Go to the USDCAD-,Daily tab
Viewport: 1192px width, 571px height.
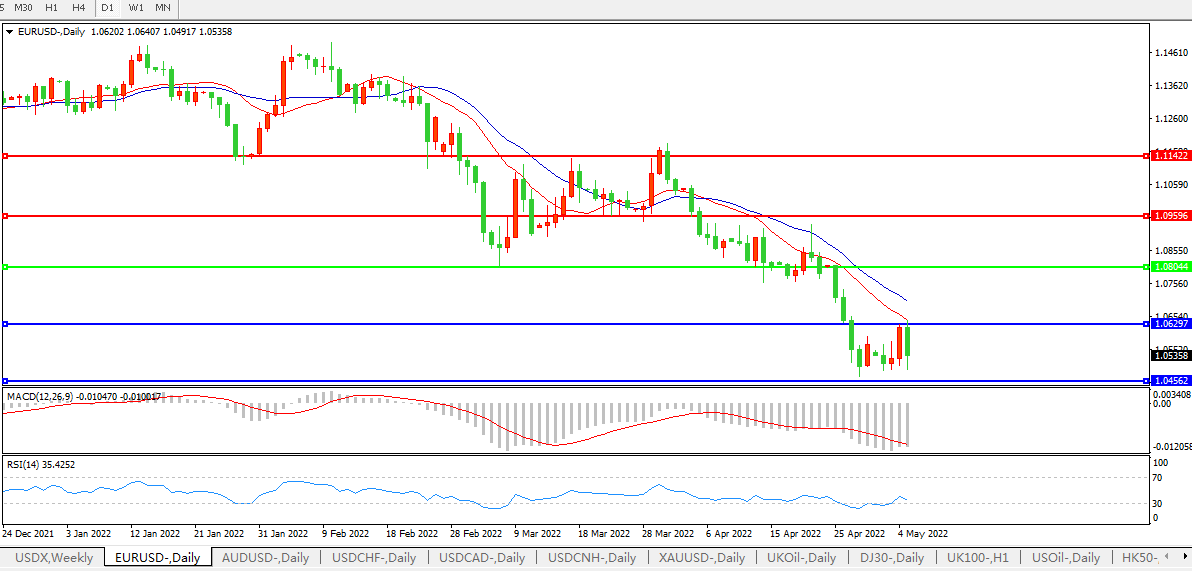click(x=483, y=557)
